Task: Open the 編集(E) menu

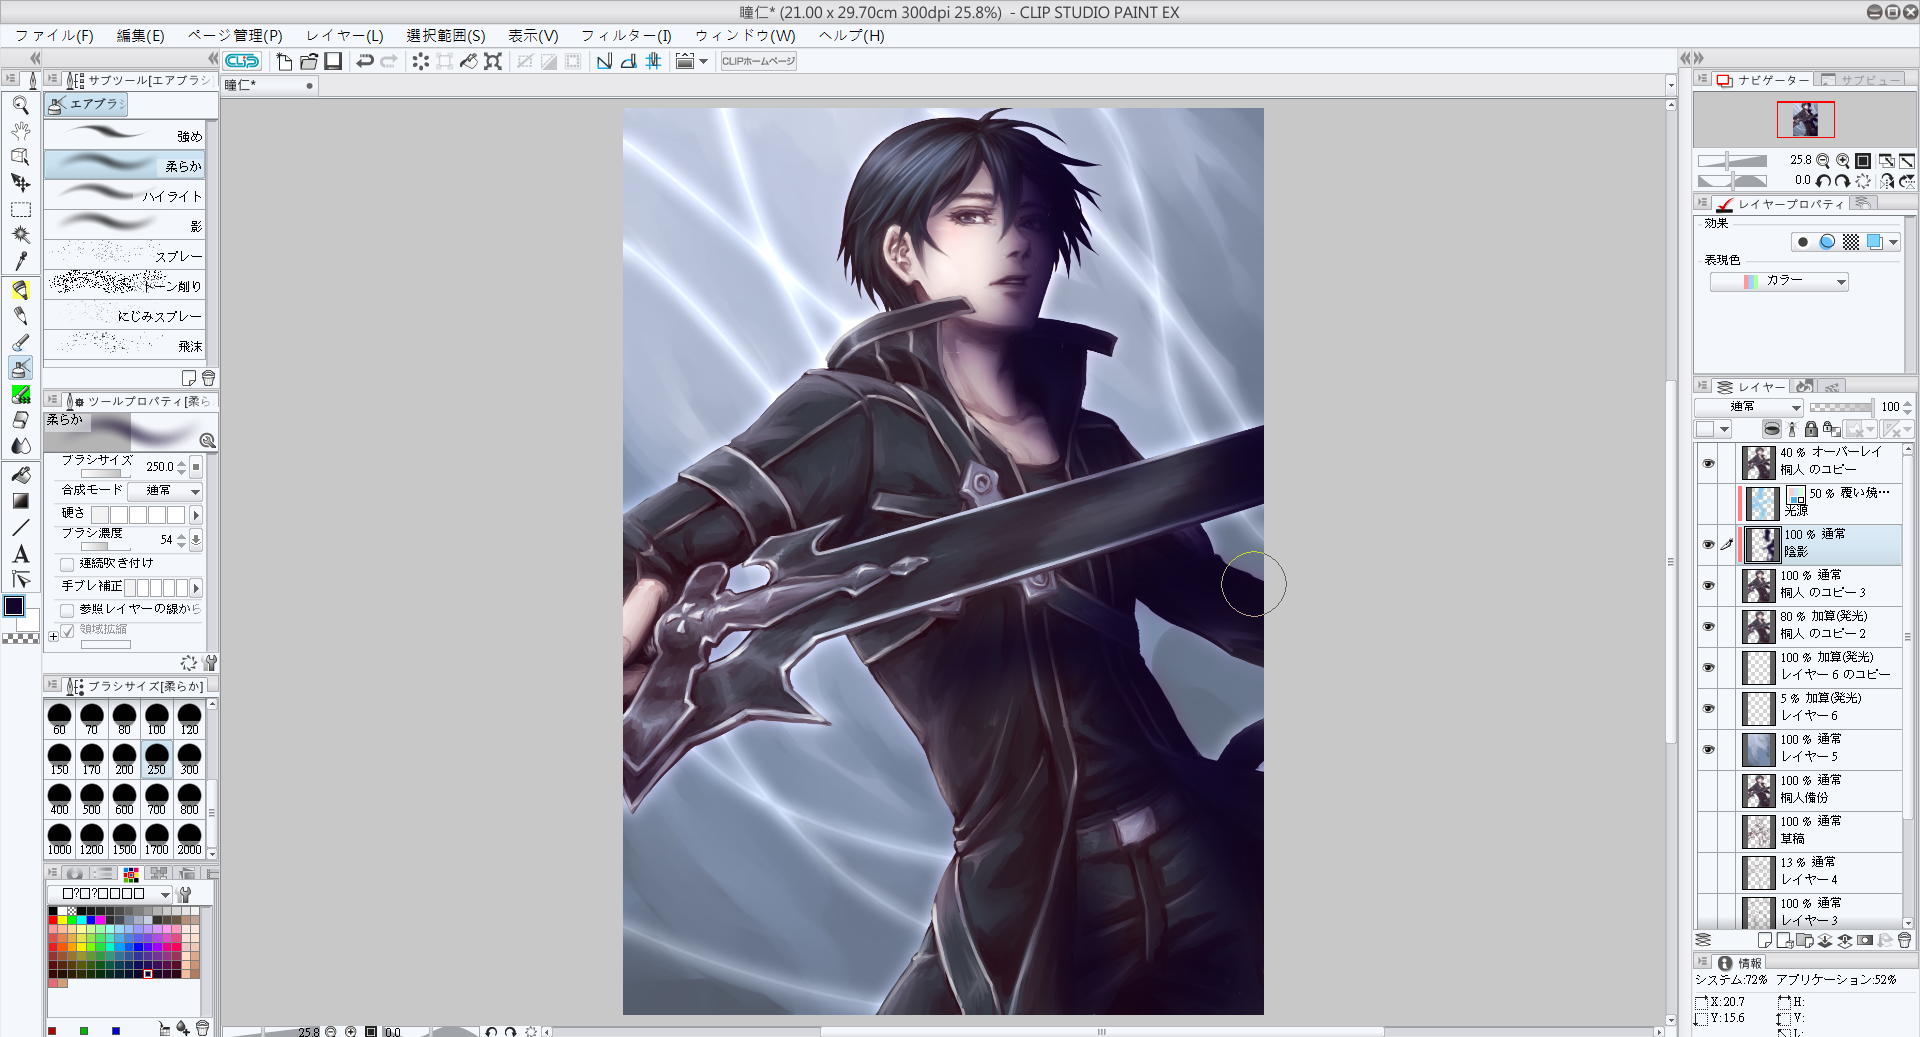Action: (140, 36)
